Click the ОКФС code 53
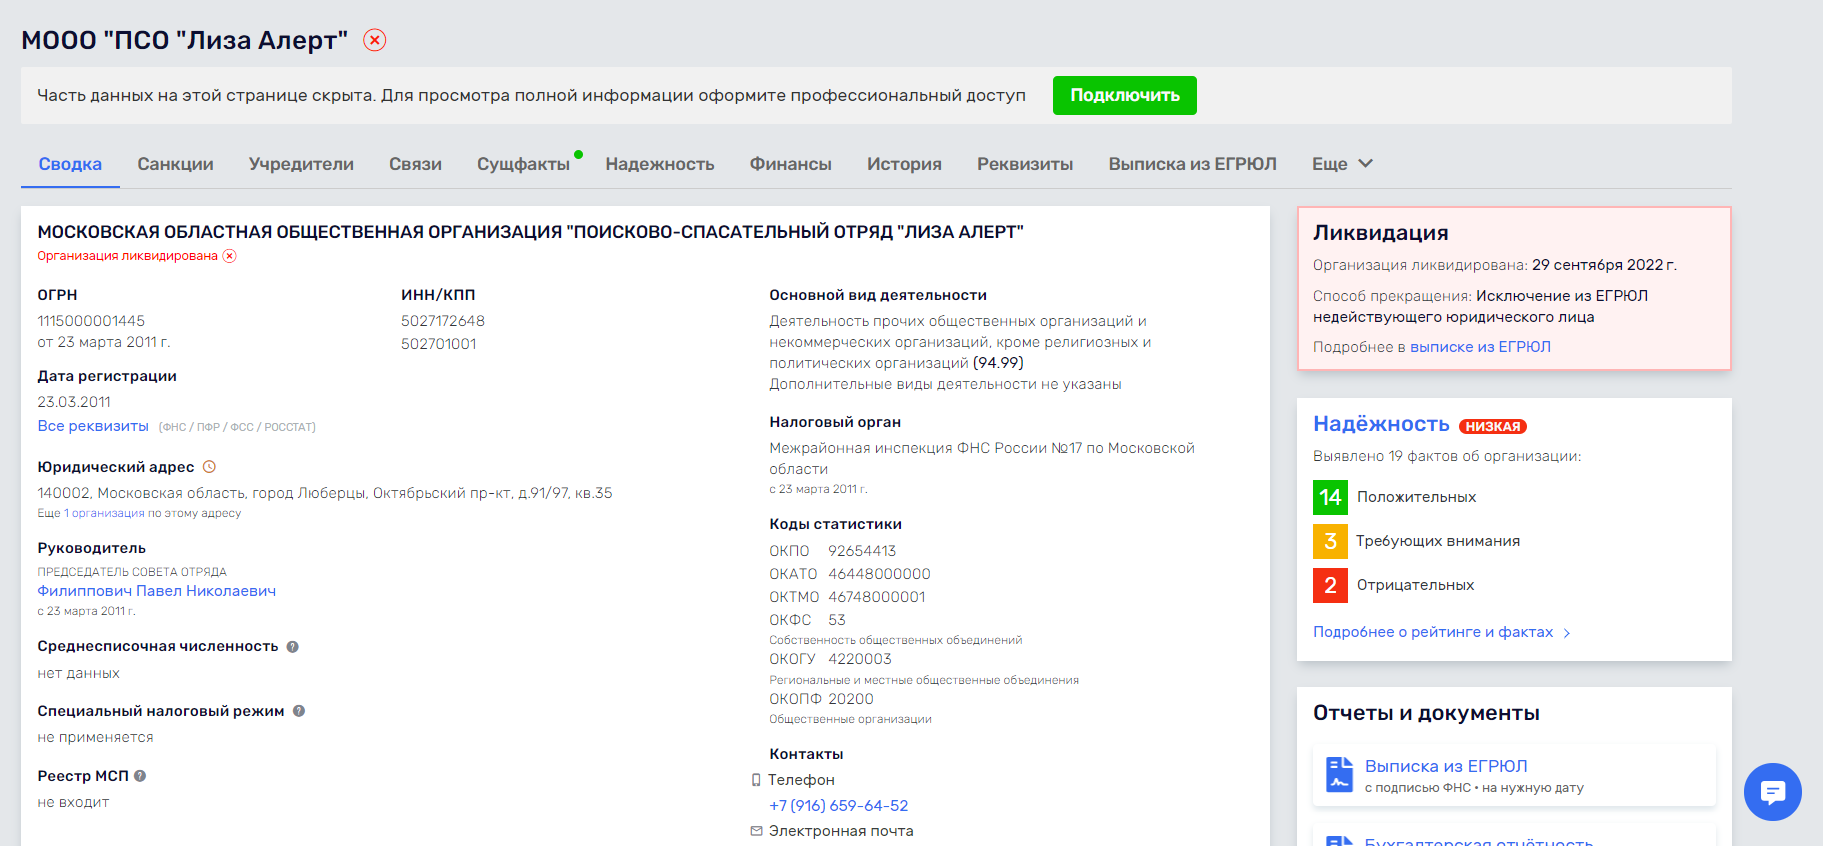This screenshot has height=846, width=1823. [x=837, y=620]
